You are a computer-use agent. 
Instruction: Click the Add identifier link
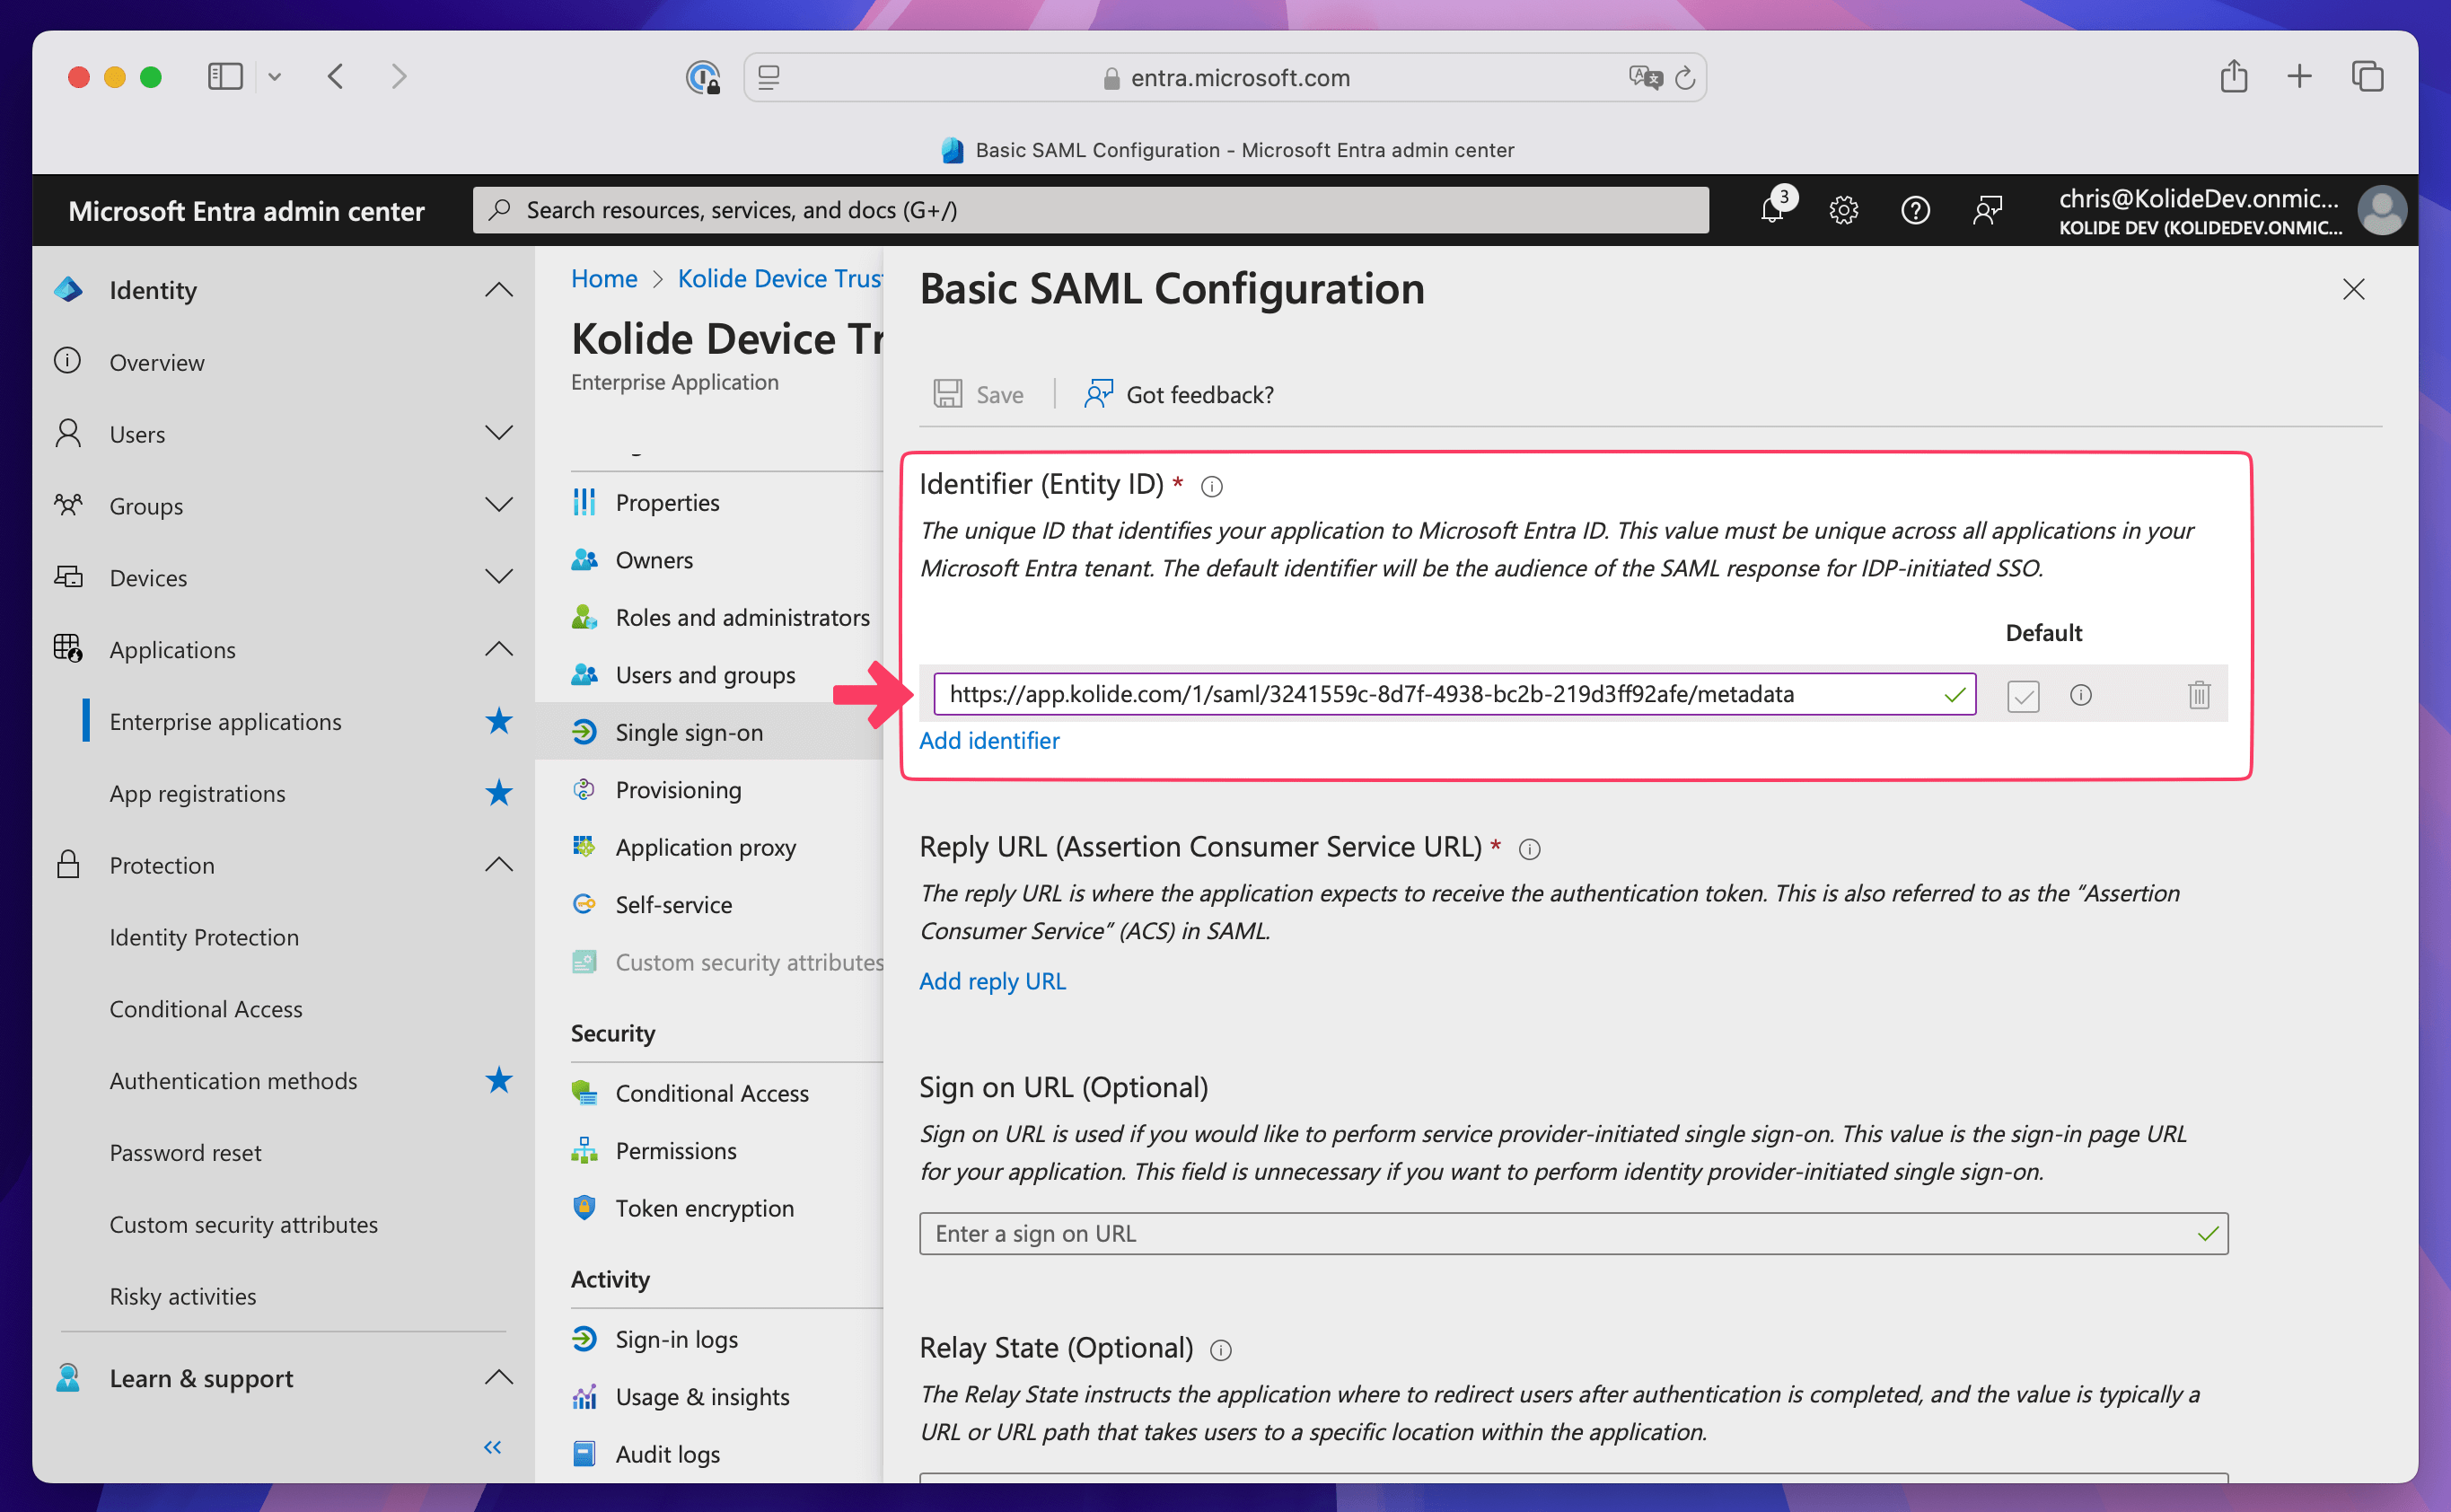[x=989, y=740]
